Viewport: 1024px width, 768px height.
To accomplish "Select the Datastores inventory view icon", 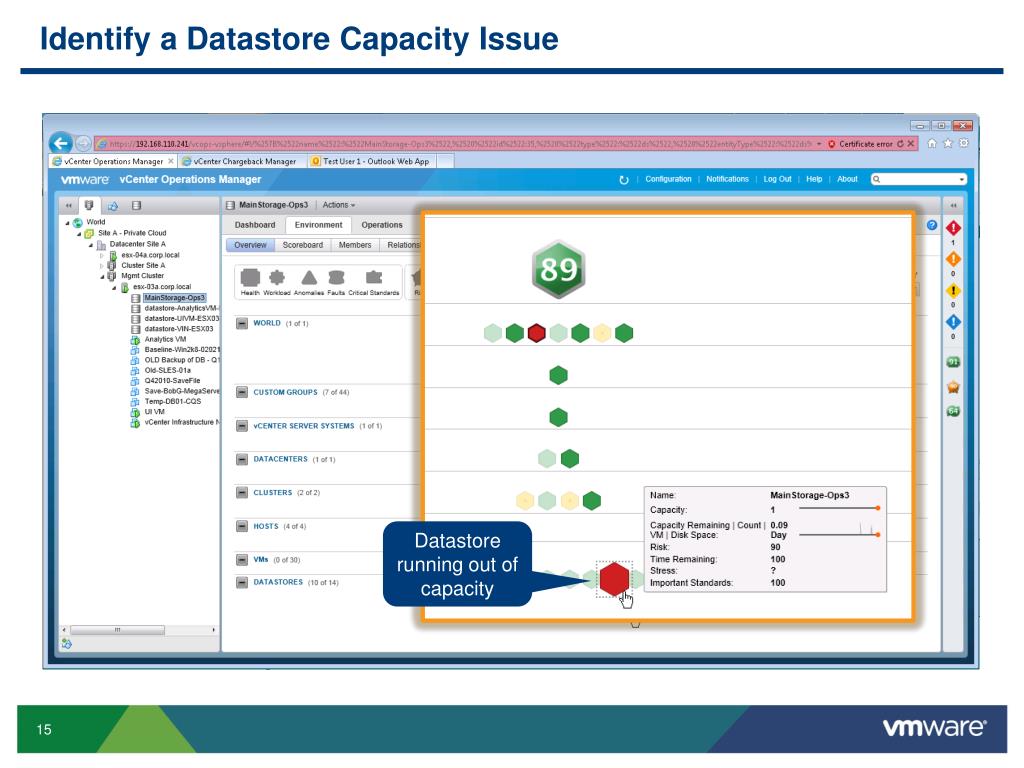I will coord(136,206).
